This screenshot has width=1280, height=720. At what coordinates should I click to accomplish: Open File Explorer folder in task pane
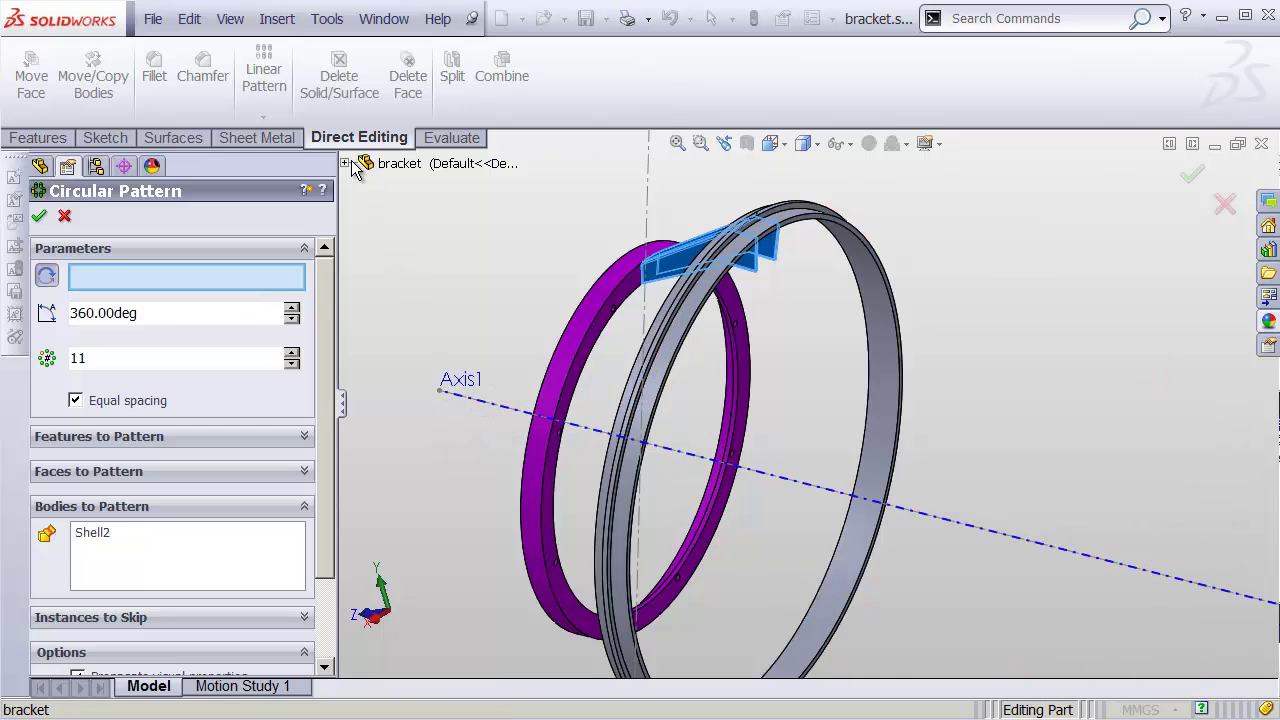(1268, 273)
